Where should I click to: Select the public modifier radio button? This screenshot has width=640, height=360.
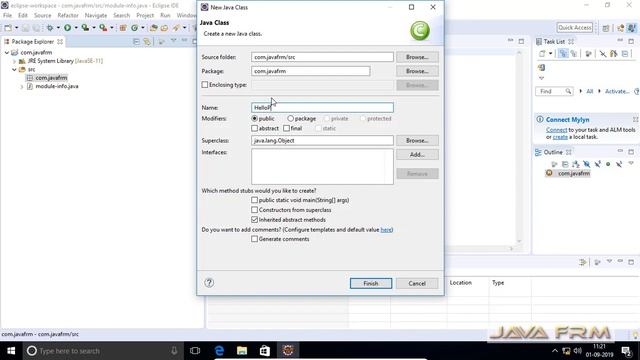click(254, 118)
